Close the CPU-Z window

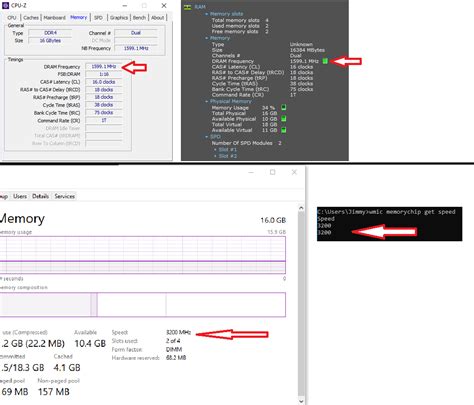(164, 6)
